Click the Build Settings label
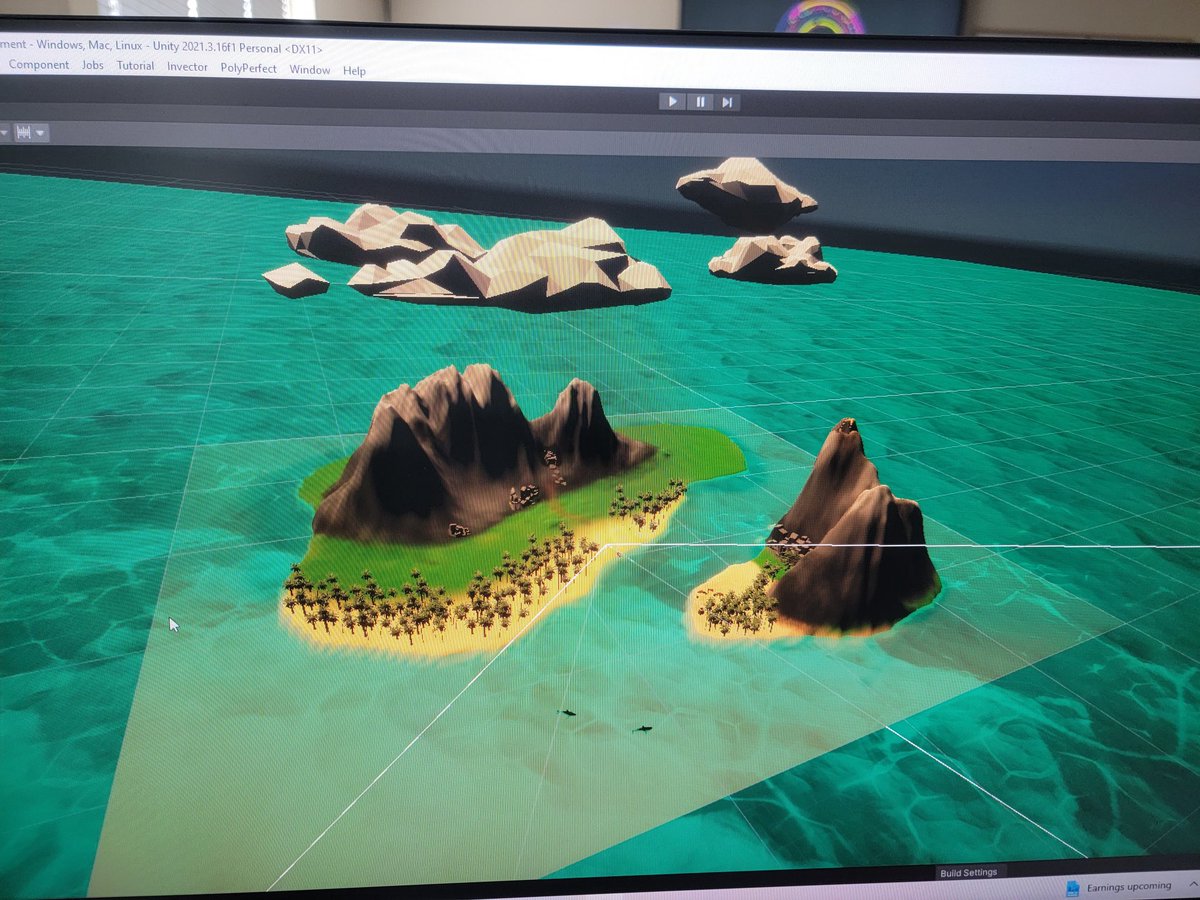The width and height of the screenshot is (1200, 900). pyautogui.click(x=968, y=873)
